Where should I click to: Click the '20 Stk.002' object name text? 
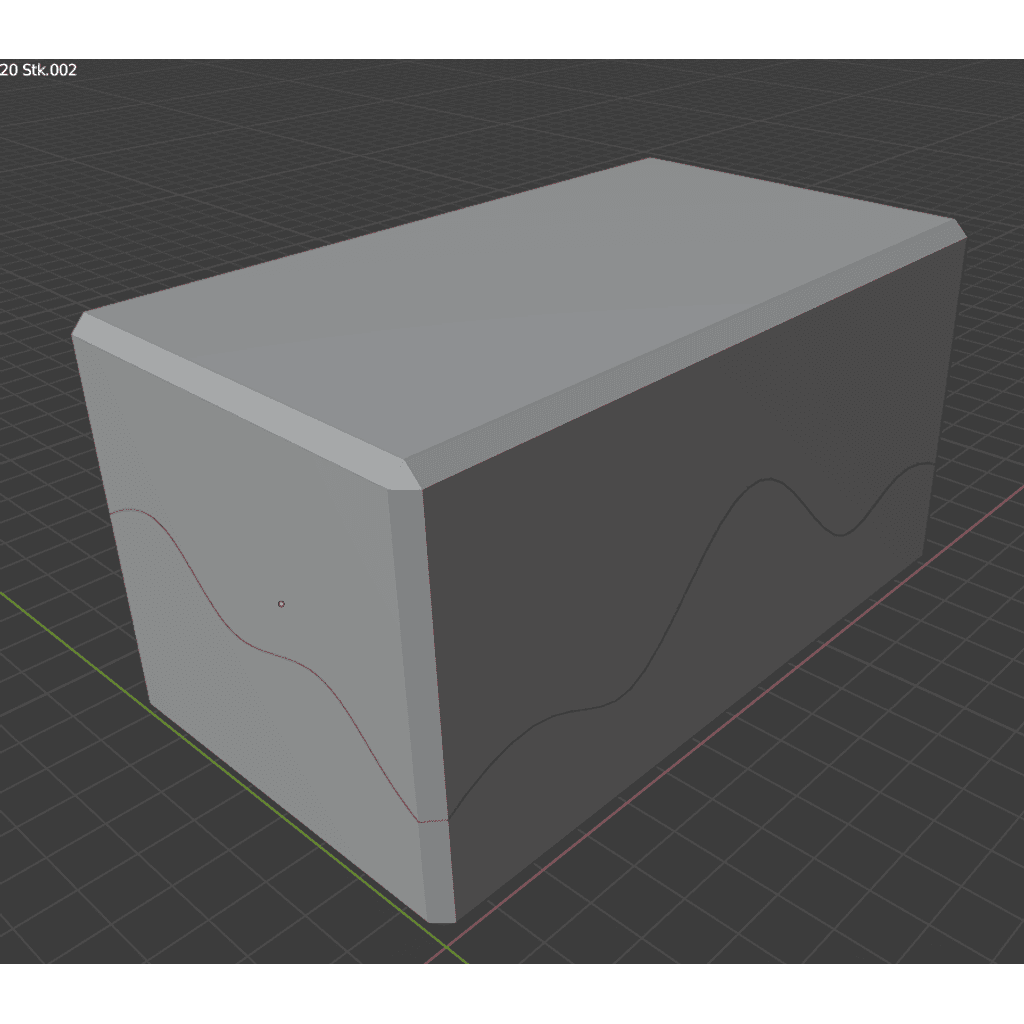click(39, 70)
